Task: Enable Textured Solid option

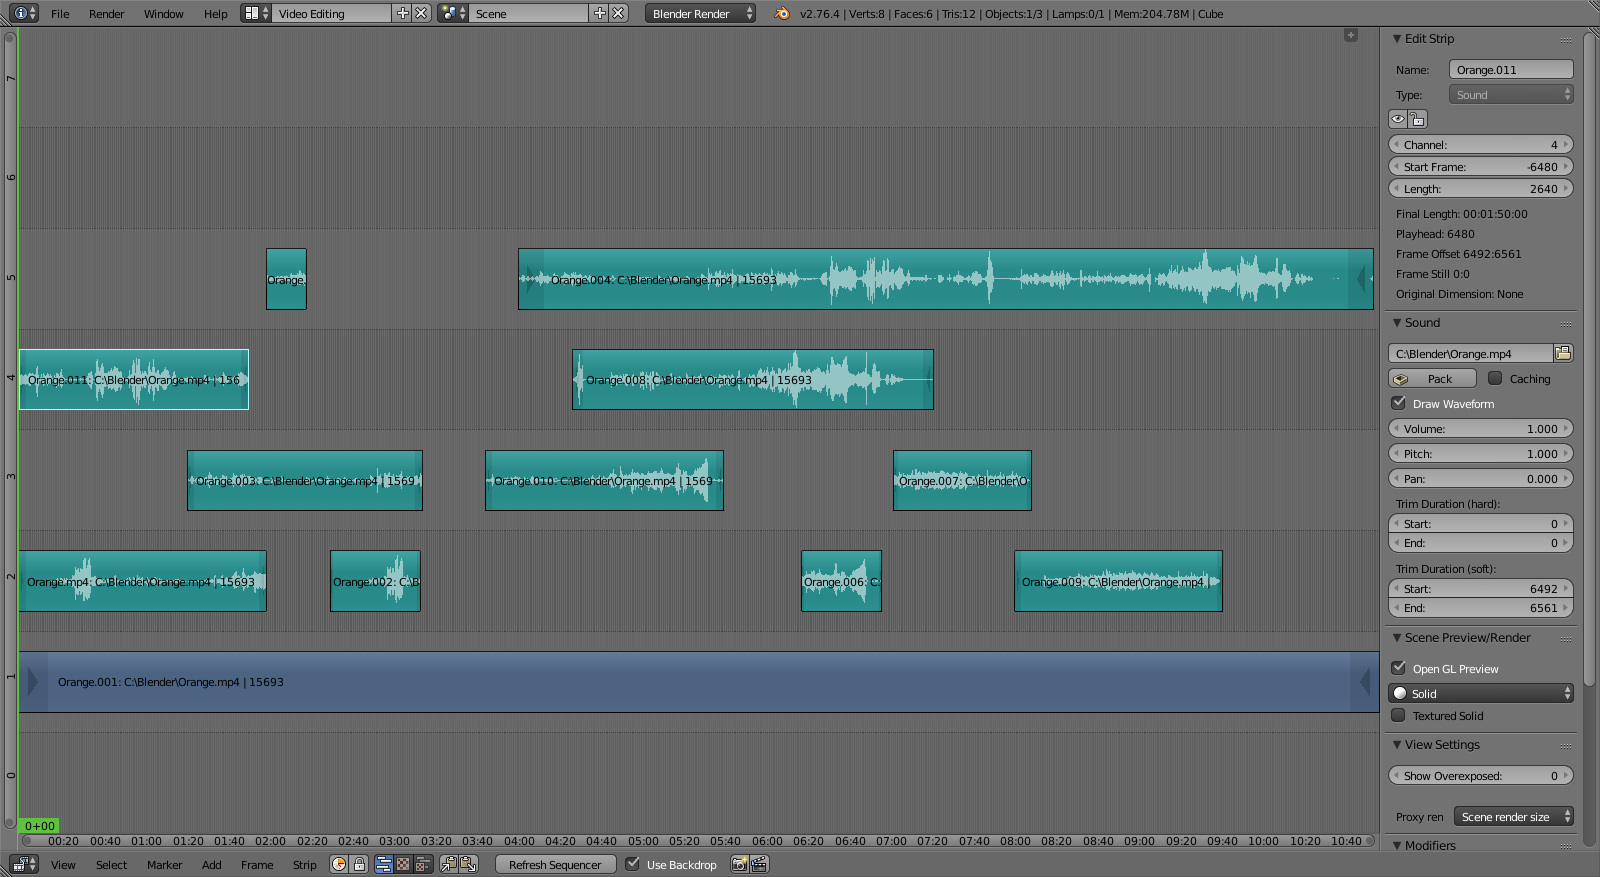Action: pyautogui.click(x=1399, y=715)
